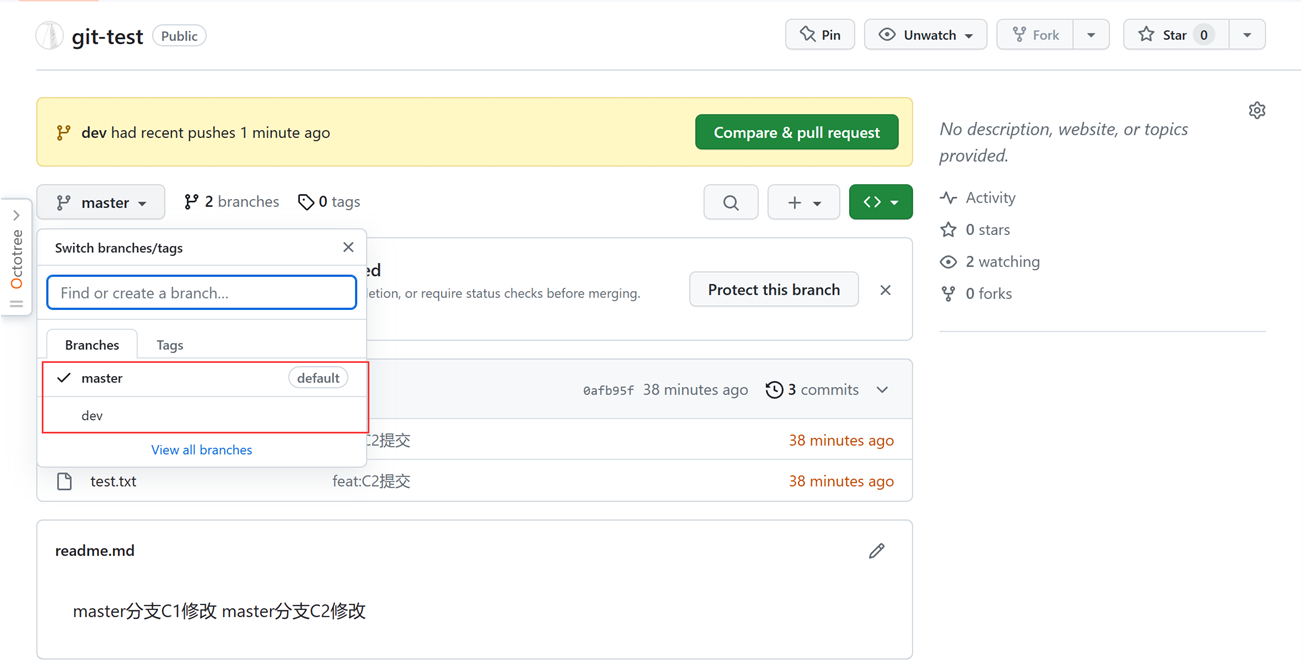Viewport: 1304px width, 666px height.
Task: Open the master branch dropdown
Action: [101, 202]
